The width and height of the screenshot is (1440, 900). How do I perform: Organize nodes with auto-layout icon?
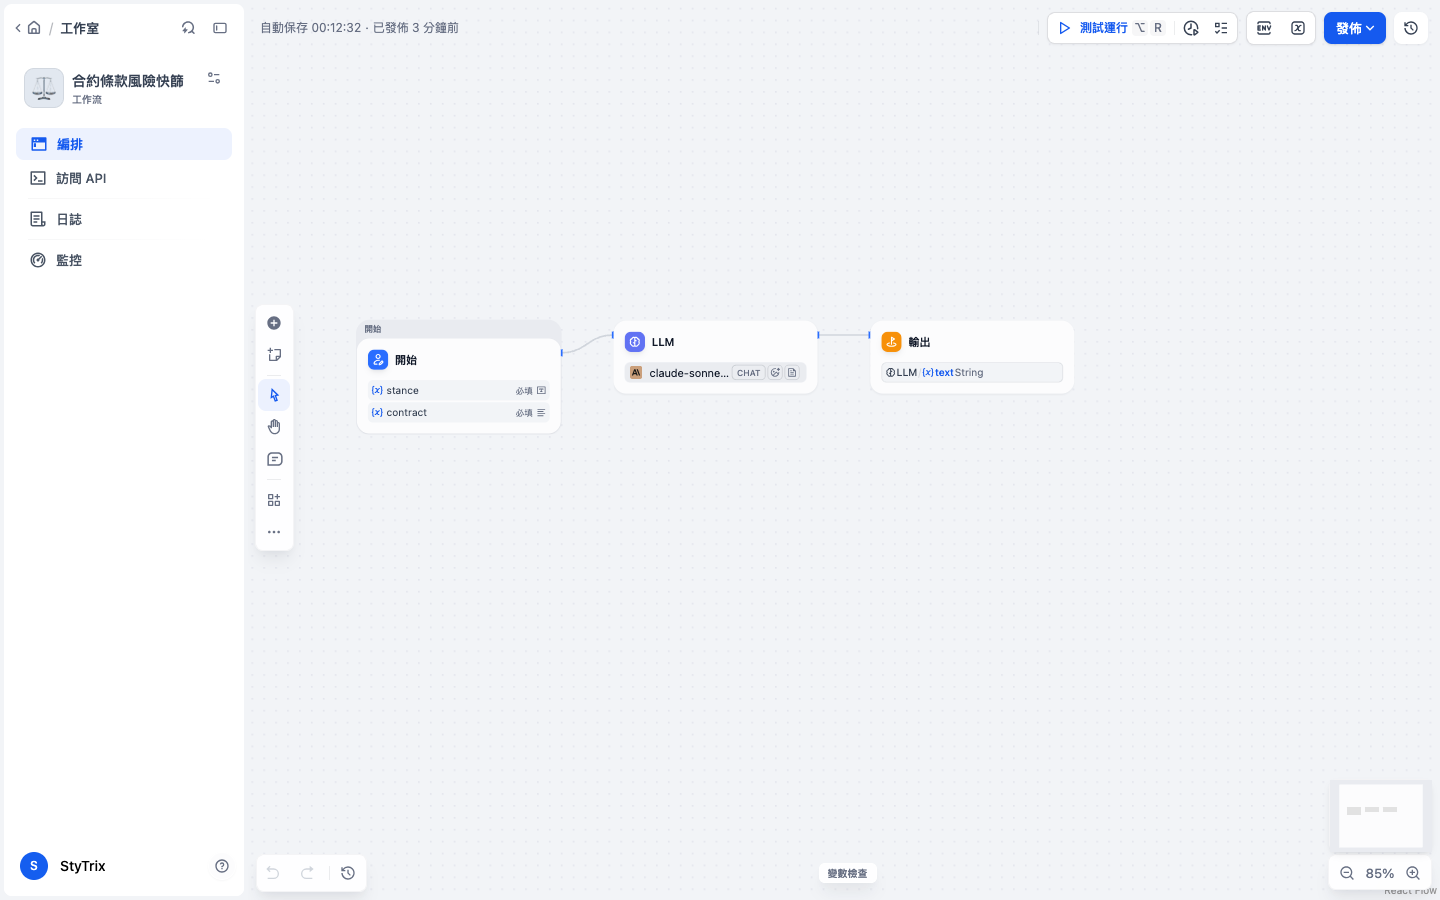tap(274, 500)
